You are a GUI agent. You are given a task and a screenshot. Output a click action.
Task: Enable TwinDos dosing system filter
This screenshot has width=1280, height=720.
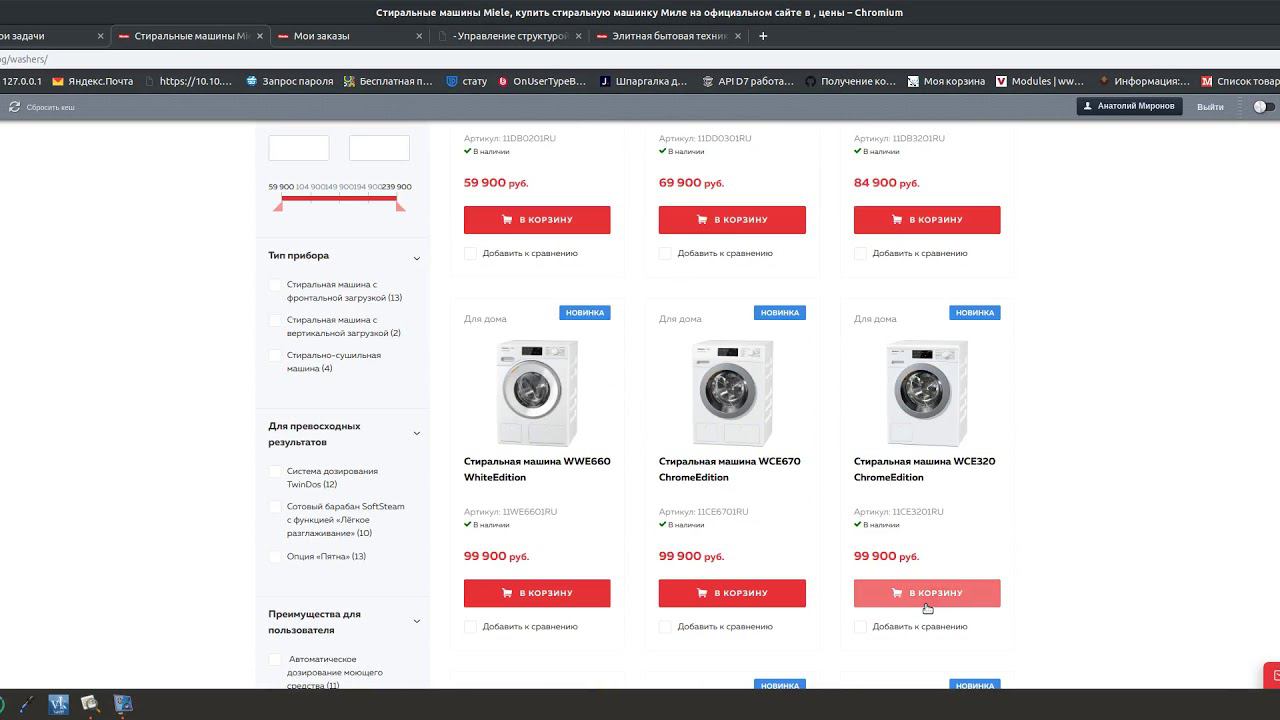[275, 471]
